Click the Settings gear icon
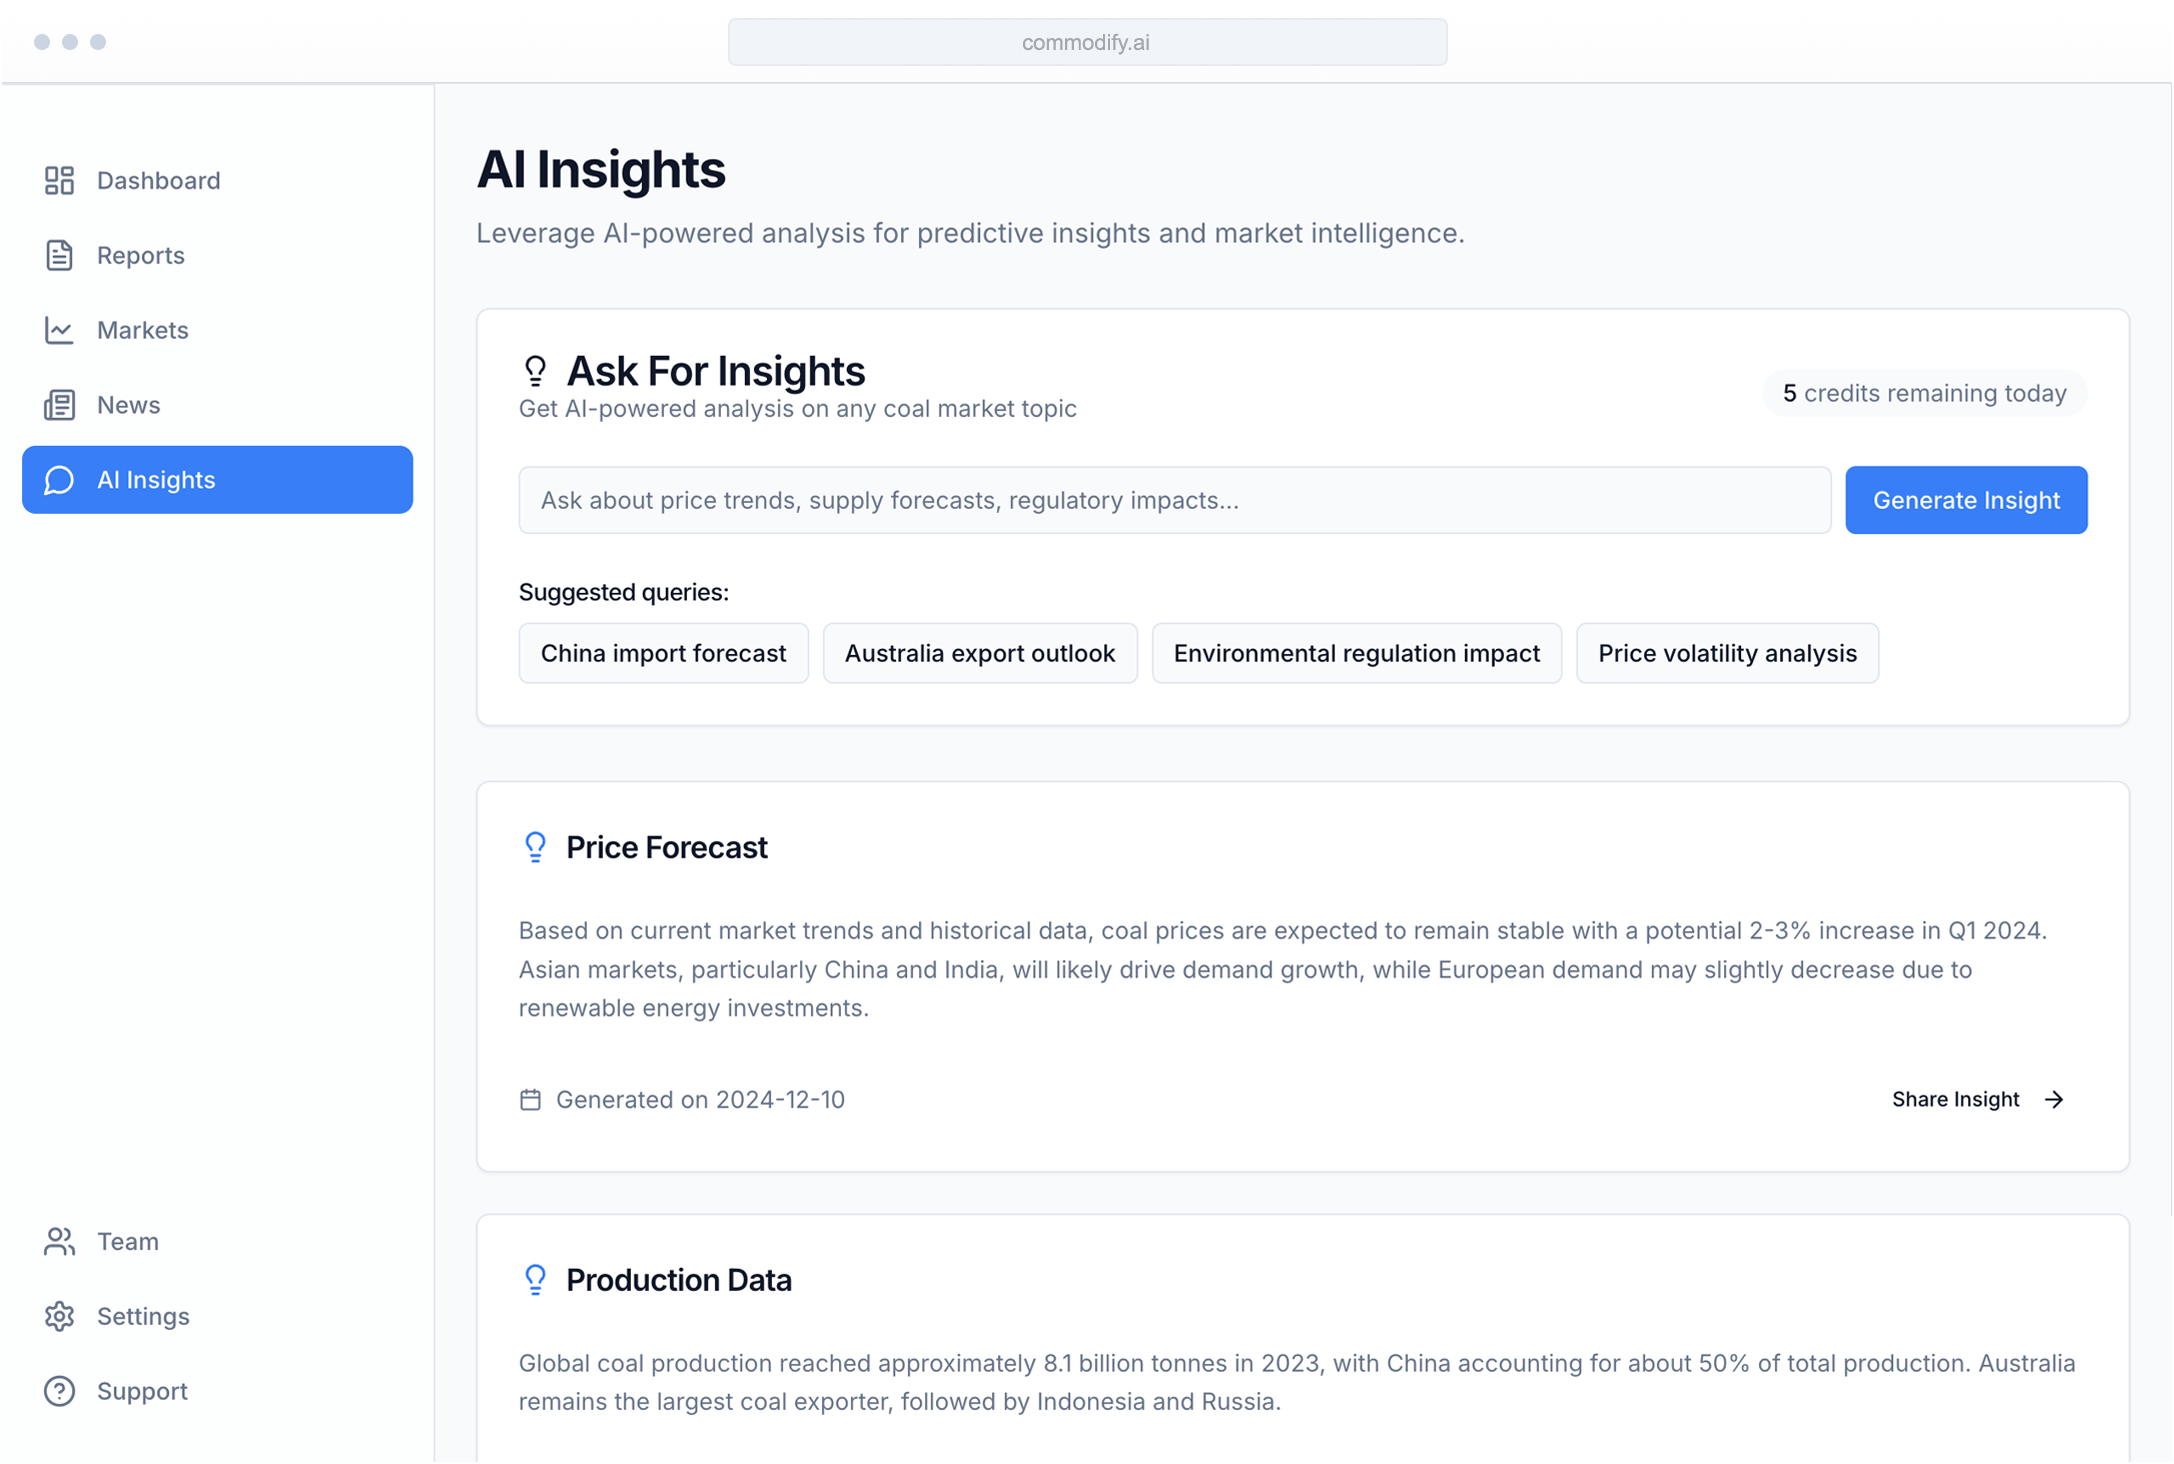Viewport: 2174px width, 1464px height. pos(59,1316)
